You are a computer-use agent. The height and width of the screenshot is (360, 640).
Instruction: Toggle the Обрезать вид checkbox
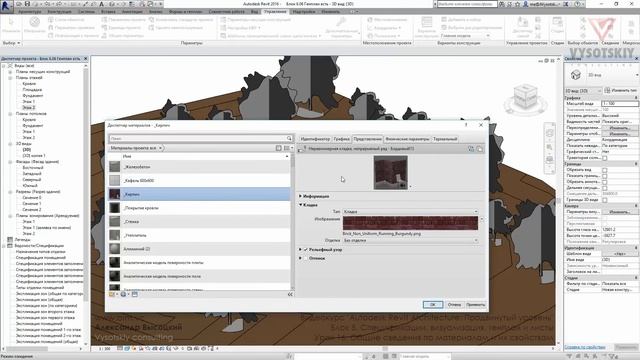(604, 170)
